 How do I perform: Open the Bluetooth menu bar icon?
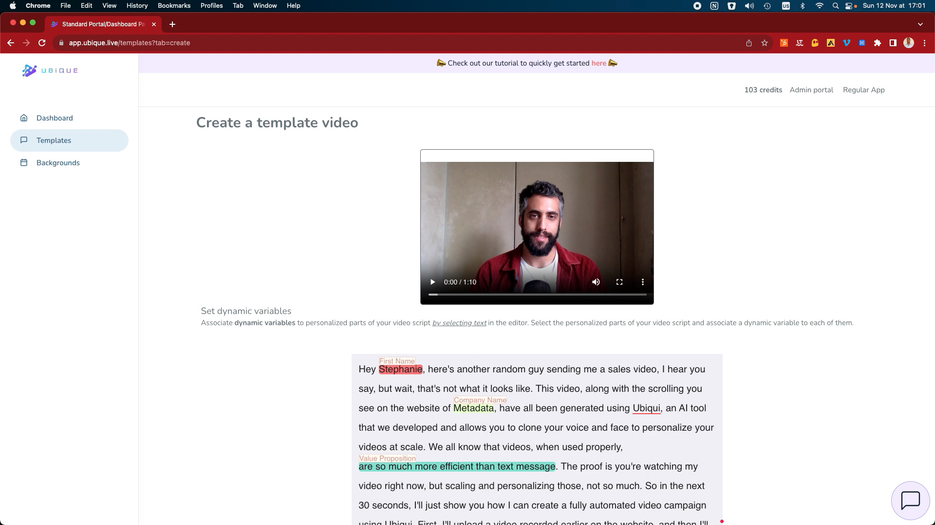click(802, 5)
